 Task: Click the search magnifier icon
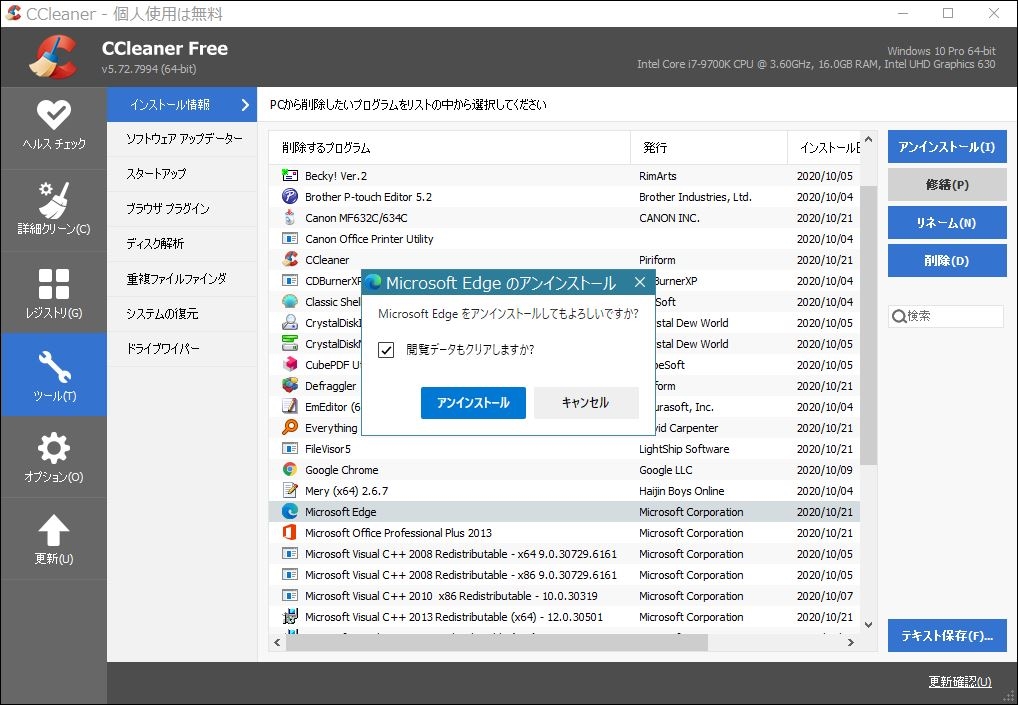899,316
